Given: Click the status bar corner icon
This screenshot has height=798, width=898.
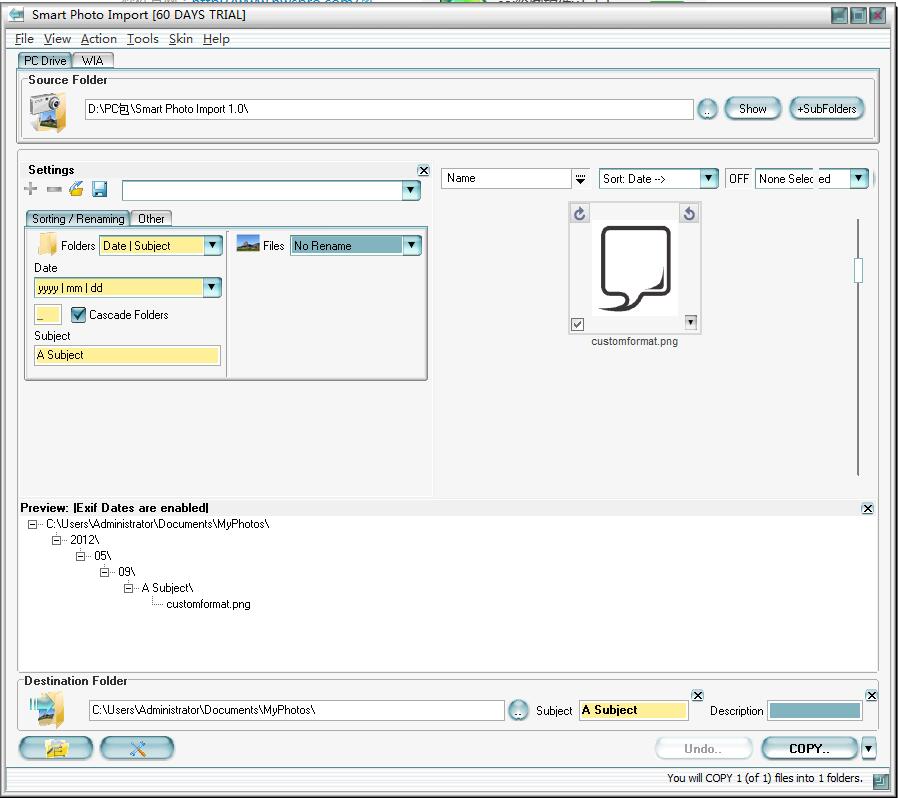Looking at the screenshot, I should pyautogui.click(x=881, y=780).
